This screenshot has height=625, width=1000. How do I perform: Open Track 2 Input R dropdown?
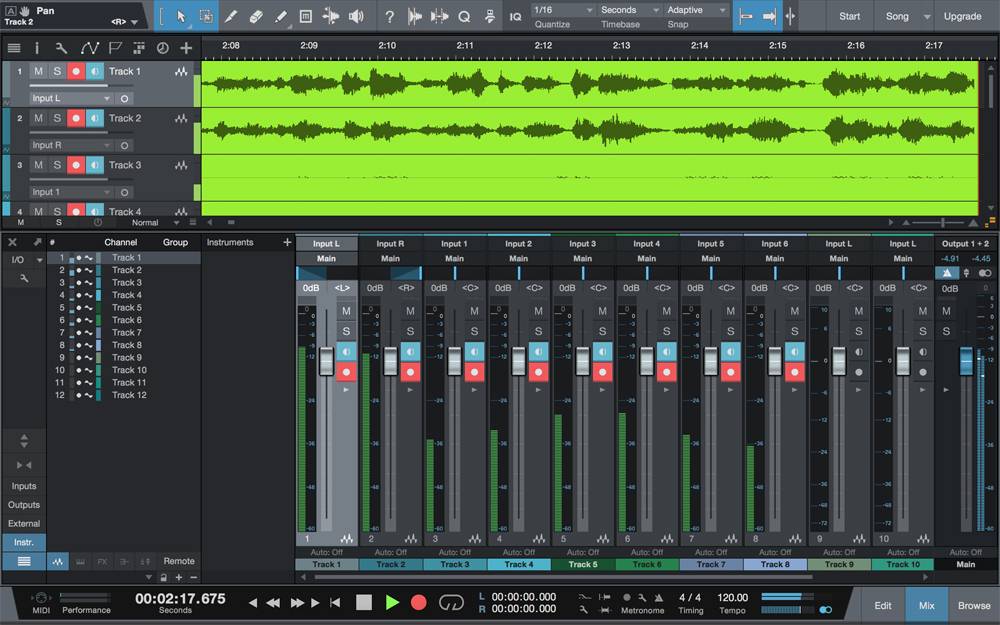pos(71,145)
